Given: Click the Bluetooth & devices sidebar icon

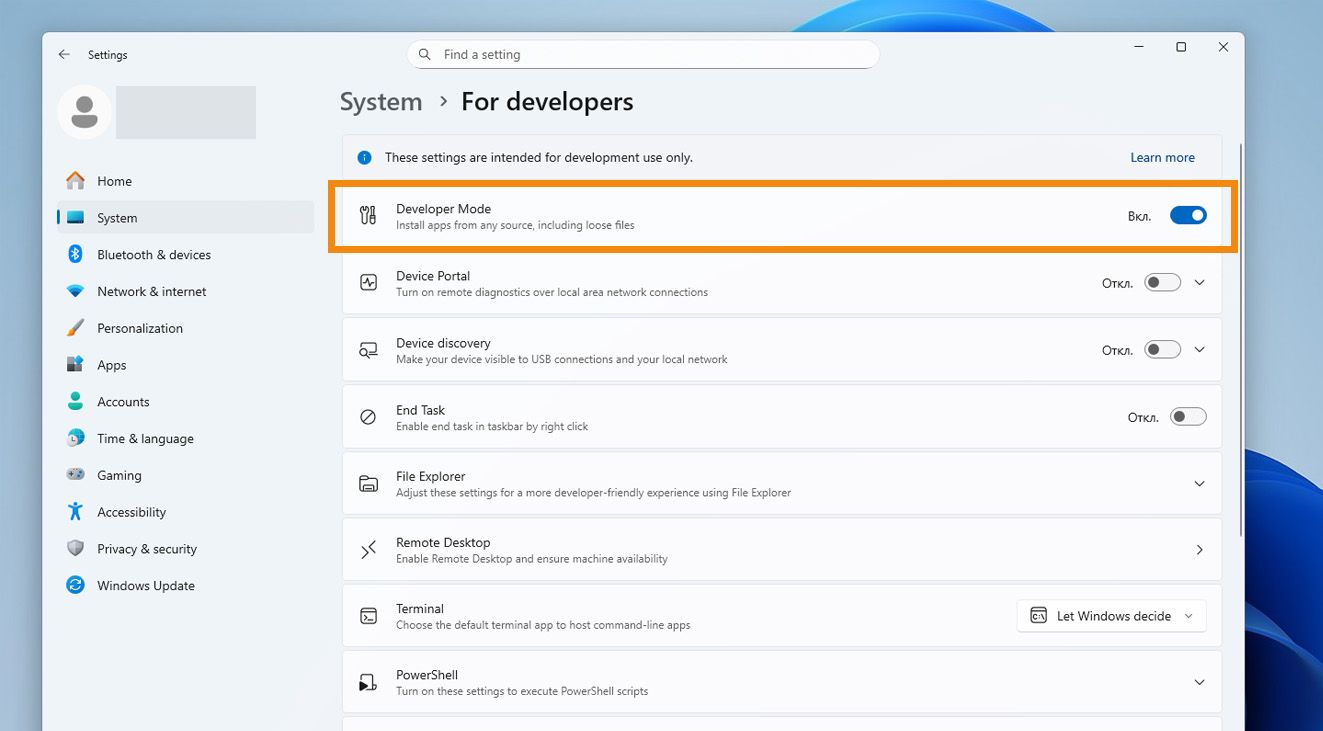Looking at the screenshot, I should 75,254.
